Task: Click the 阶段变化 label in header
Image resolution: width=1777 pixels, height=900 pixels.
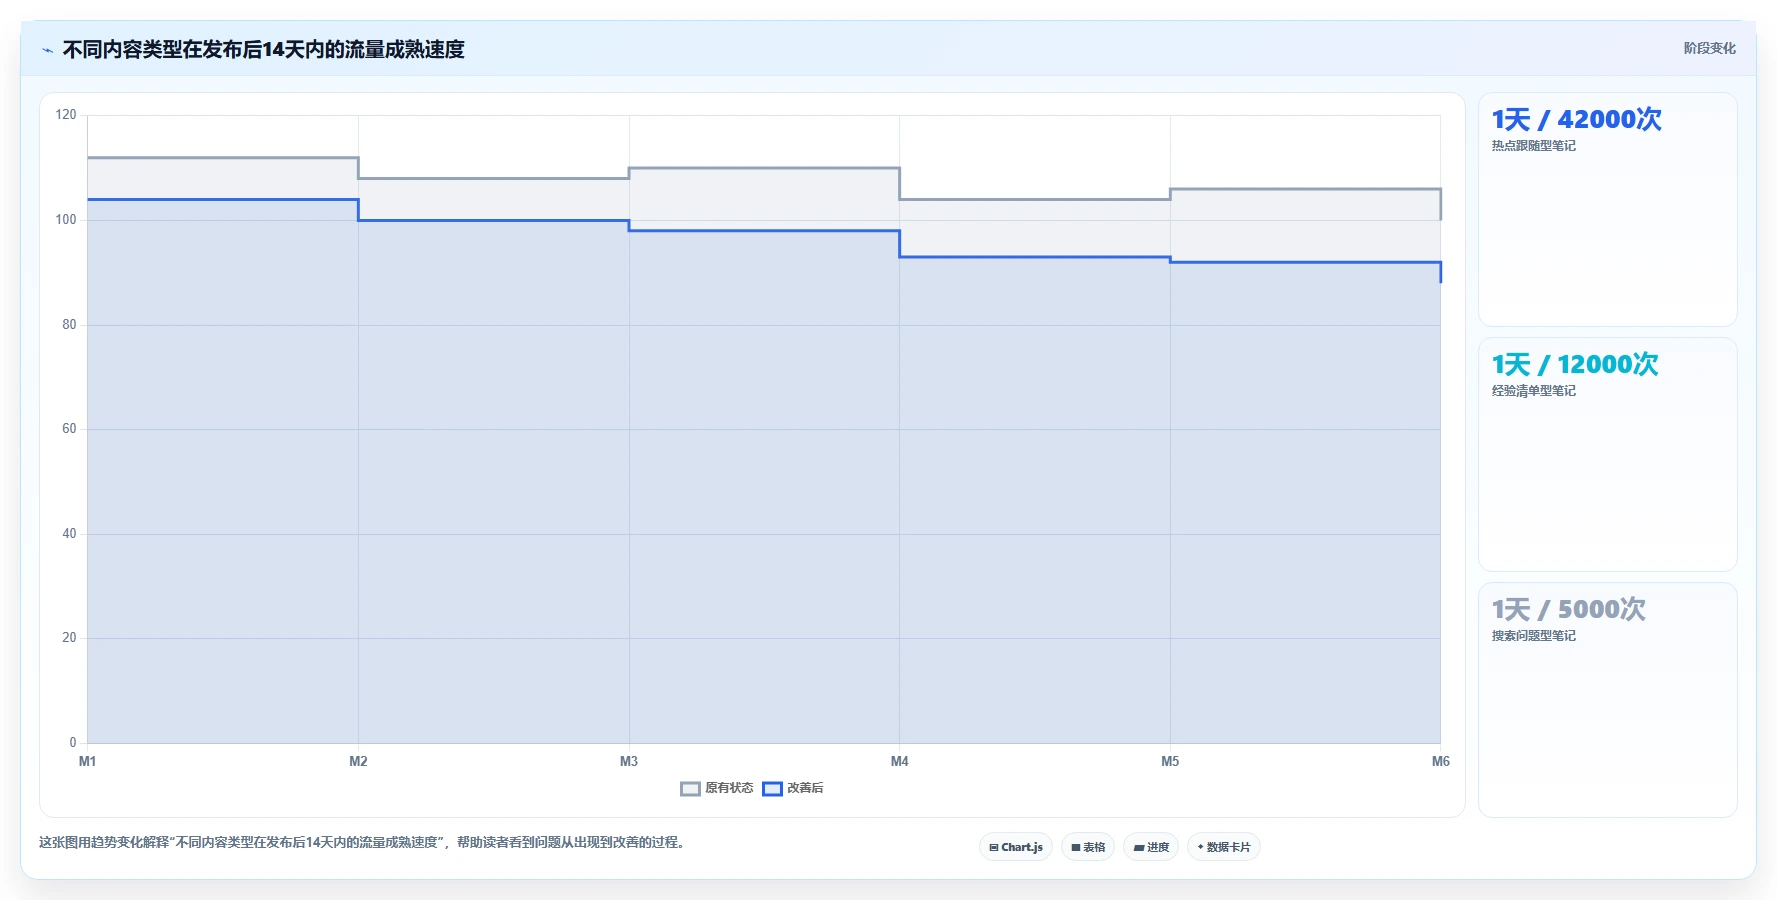Action: tap(1709, 48)
